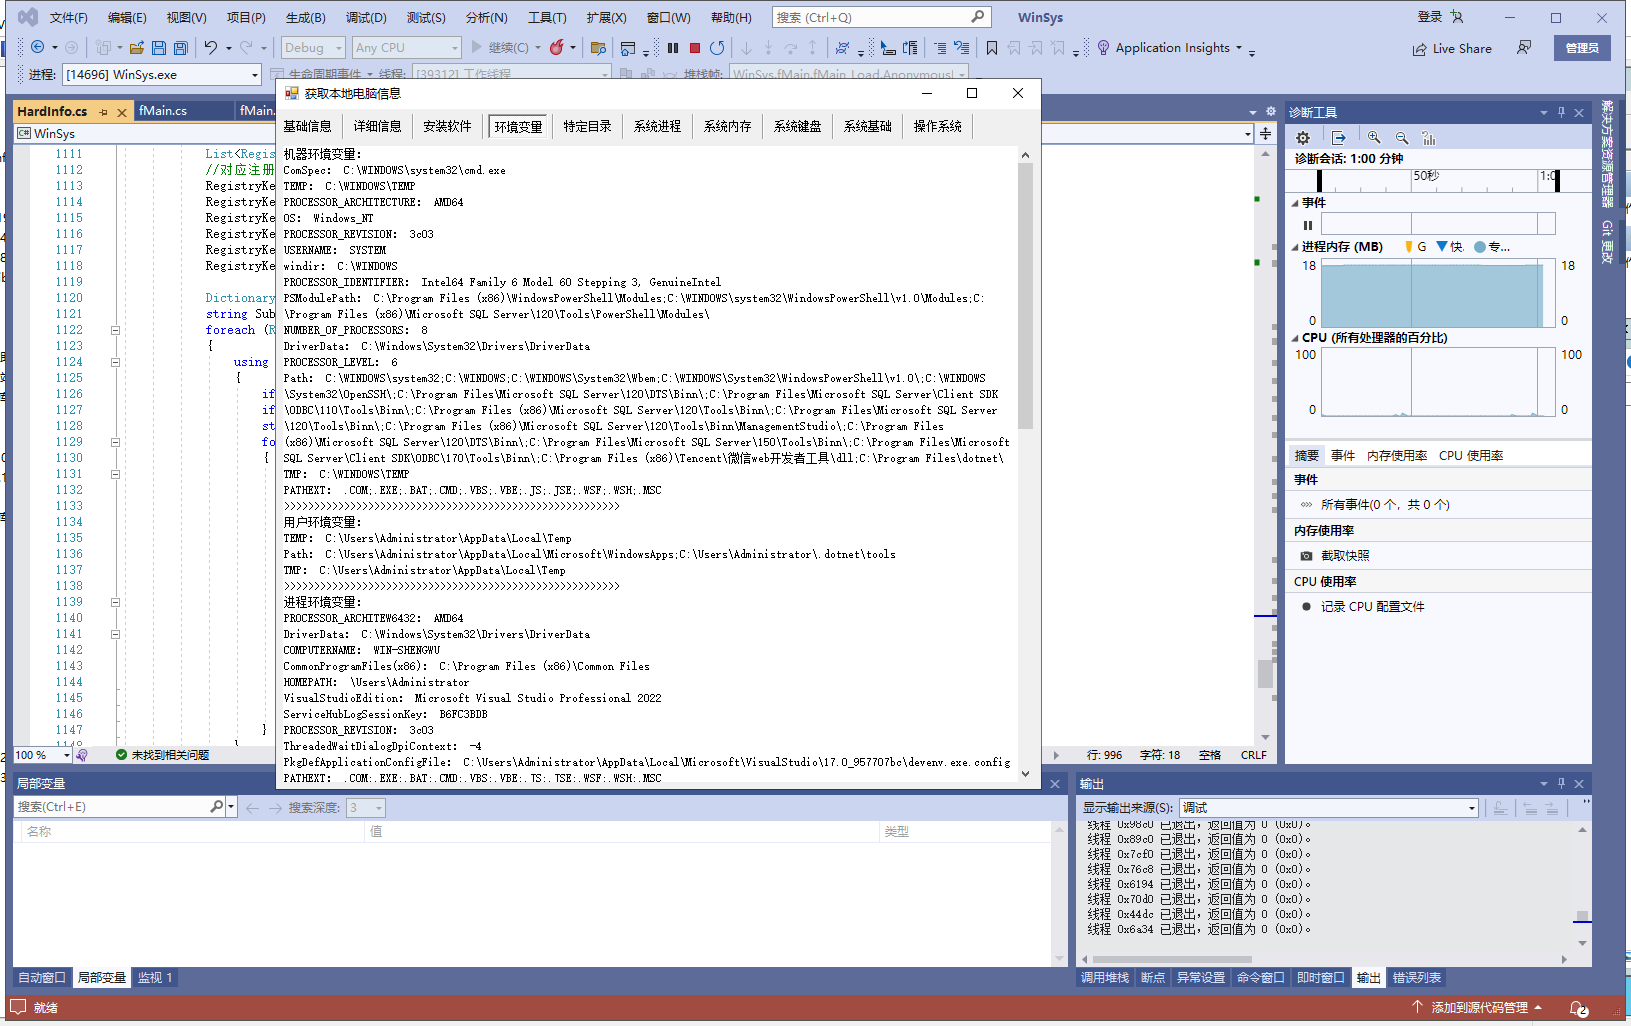Viewport: 1631px width, 1026px height.
Task: Send feedback via person icon
Action: 1524,47
